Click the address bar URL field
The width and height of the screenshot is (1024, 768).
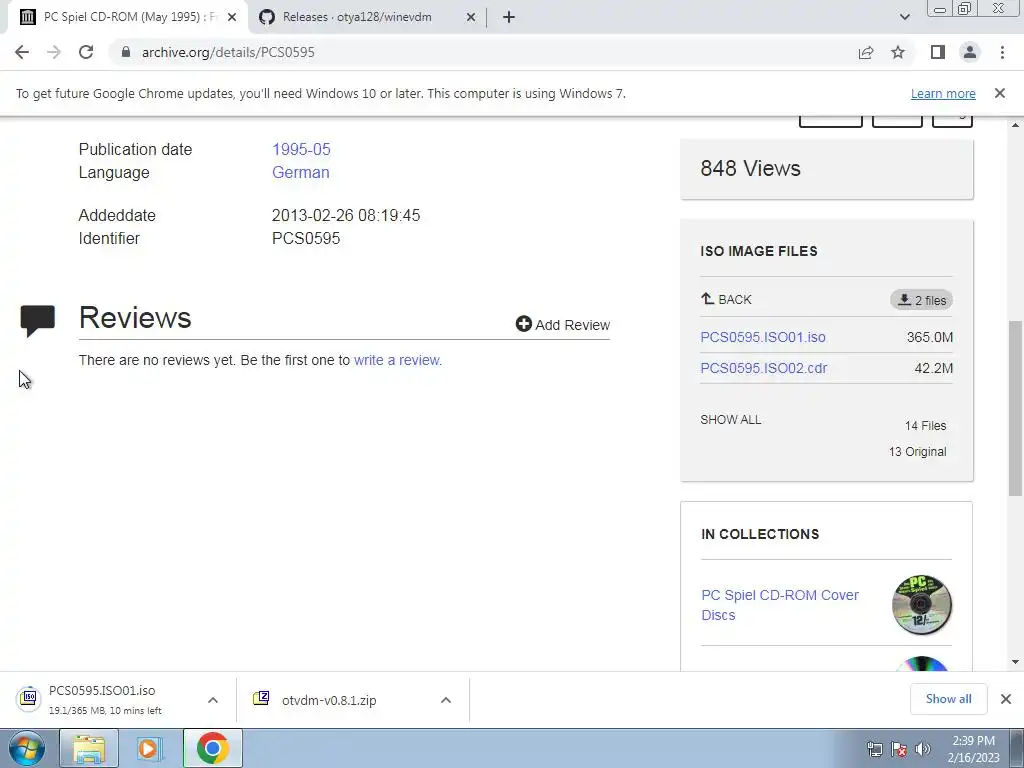click(483, 52)
